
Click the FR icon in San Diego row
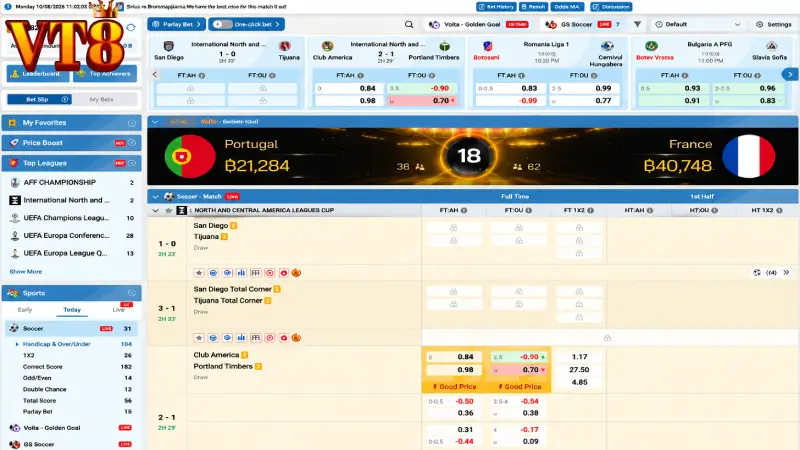coord(256,273)
